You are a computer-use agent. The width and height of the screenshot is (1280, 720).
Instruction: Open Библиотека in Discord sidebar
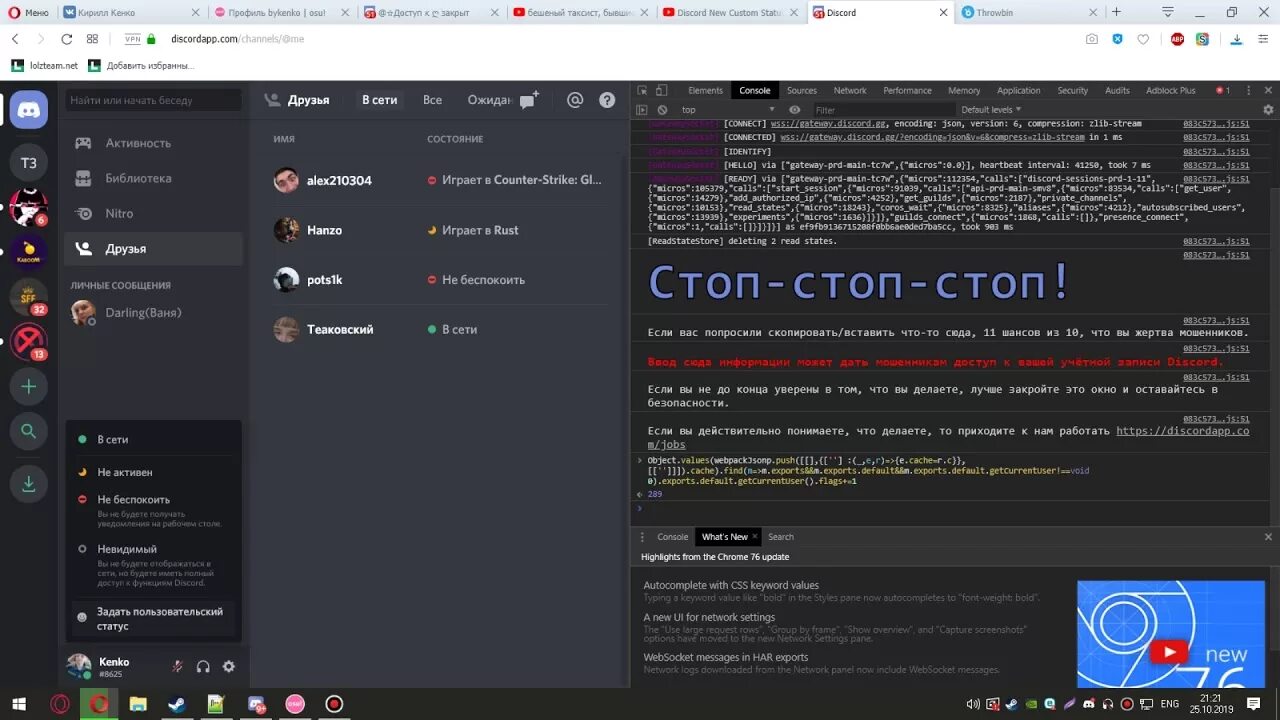coord(153,178)
